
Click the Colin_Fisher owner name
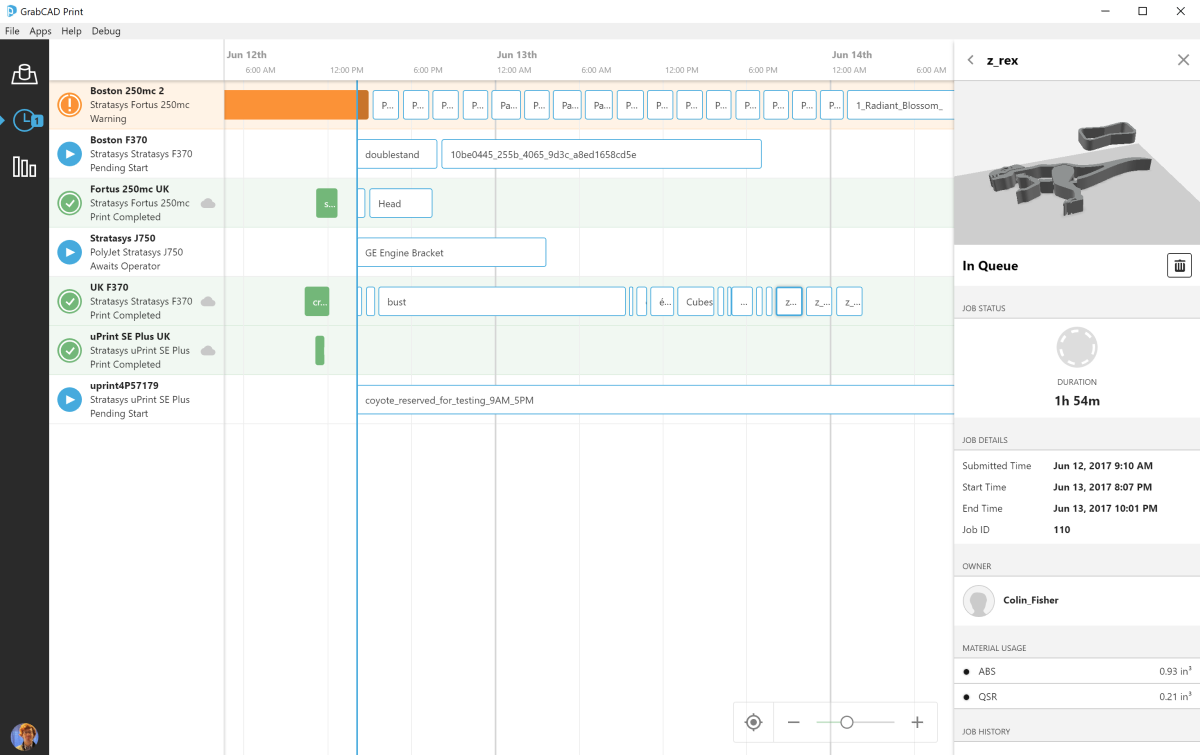coord(1031,600)
